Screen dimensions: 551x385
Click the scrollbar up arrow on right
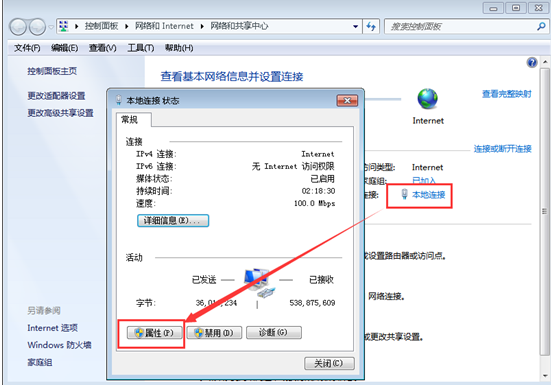pos(545,62)
